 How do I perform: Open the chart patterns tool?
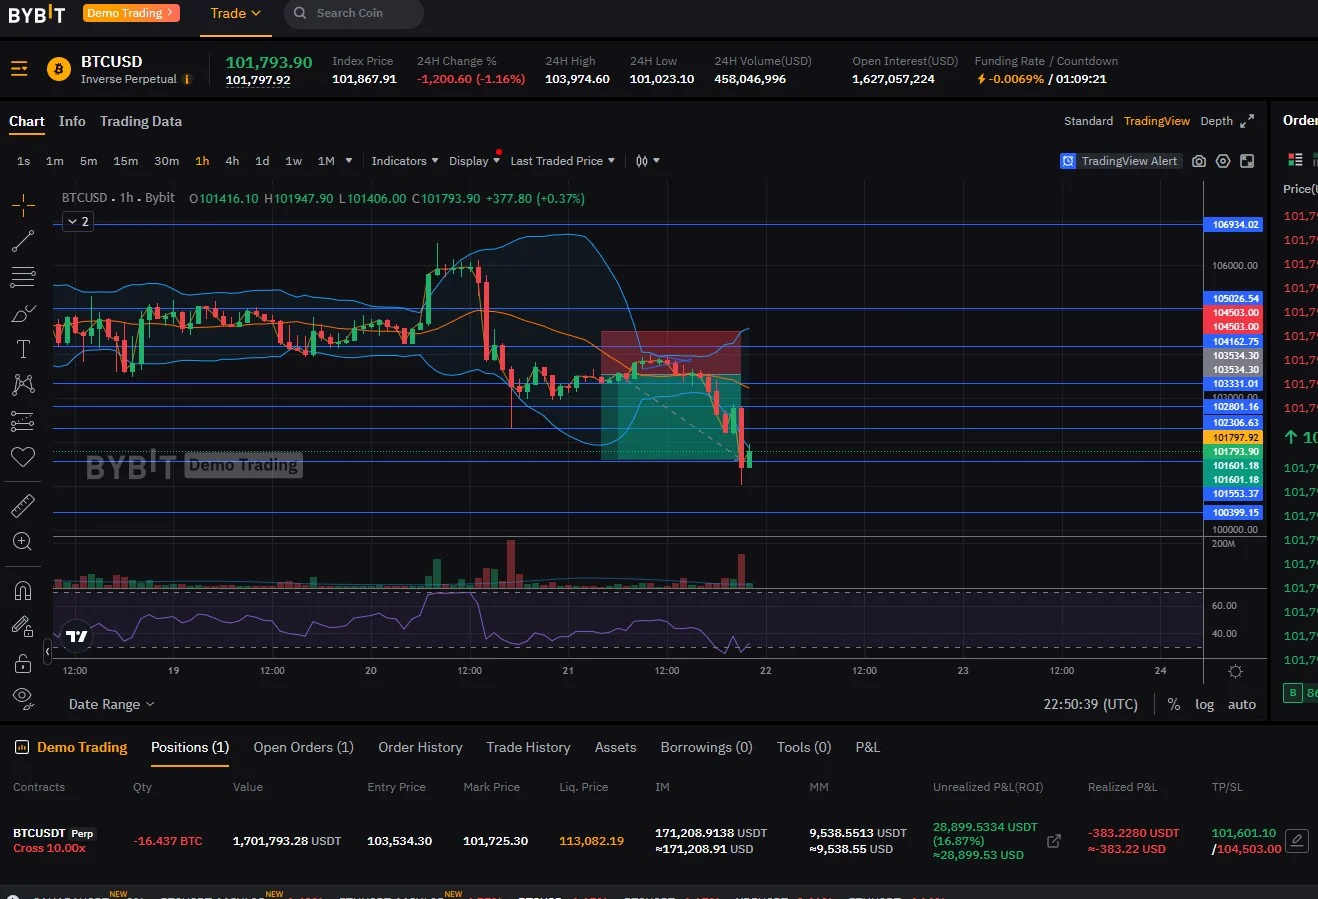(23, 385)
